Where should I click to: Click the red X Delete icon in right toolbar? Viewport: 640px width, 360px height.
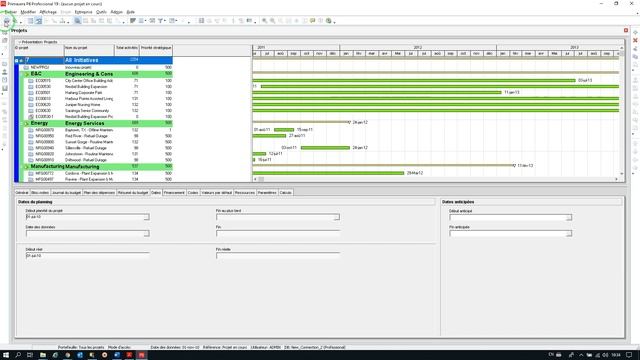point(635,40)
